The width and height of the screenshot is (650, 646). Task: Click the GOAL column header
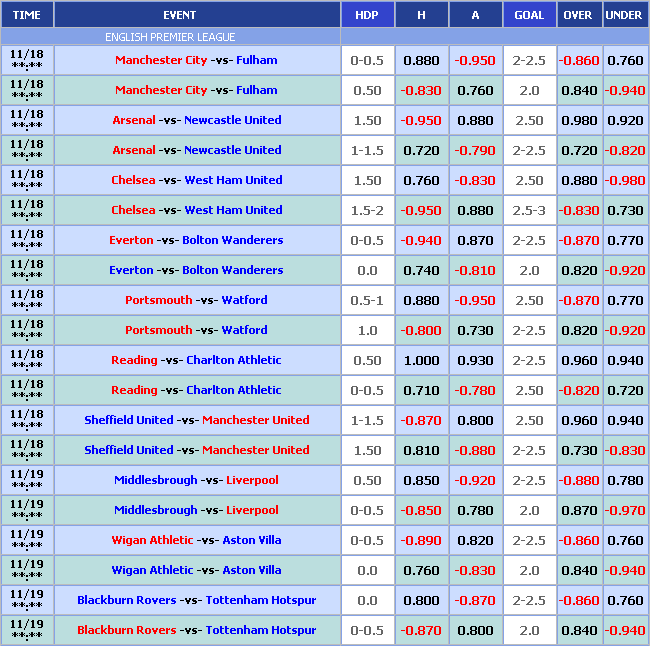click(529, 15)
